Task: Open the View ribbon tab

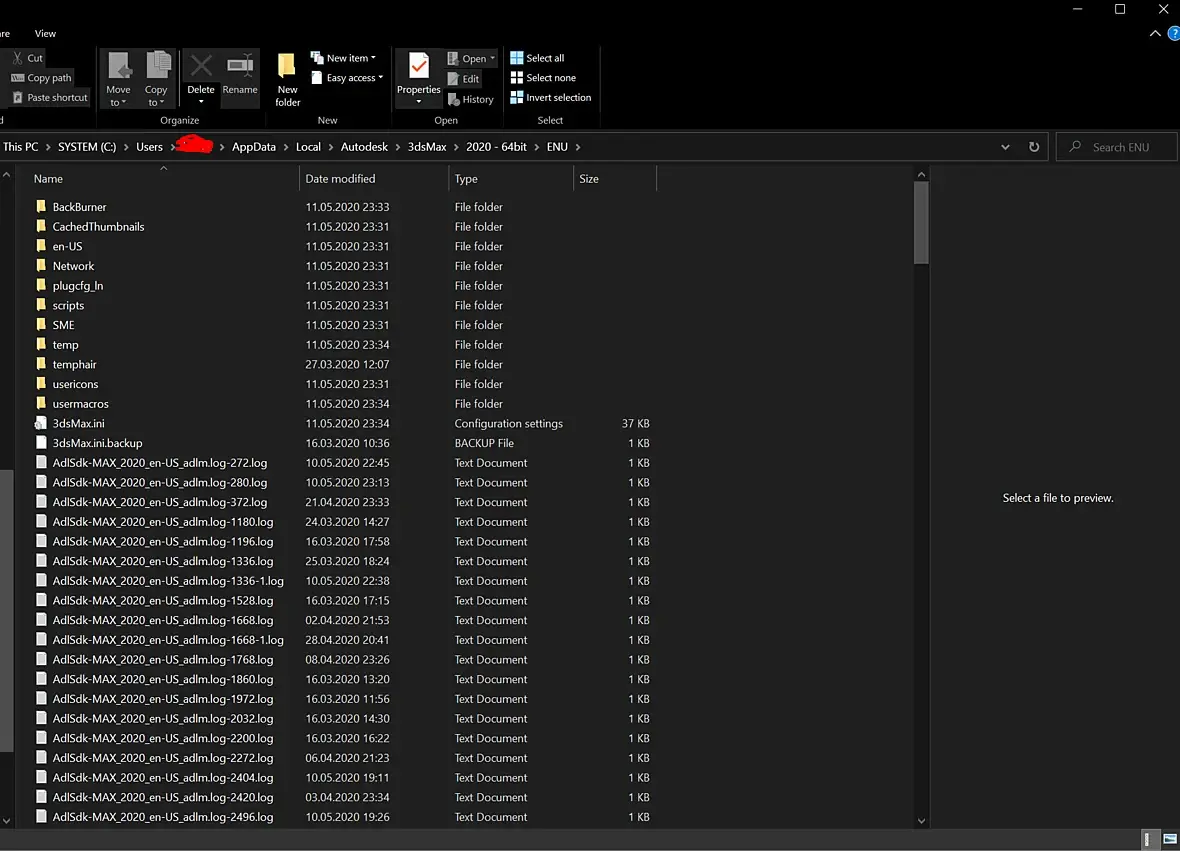Action: [x=45, y=33]
